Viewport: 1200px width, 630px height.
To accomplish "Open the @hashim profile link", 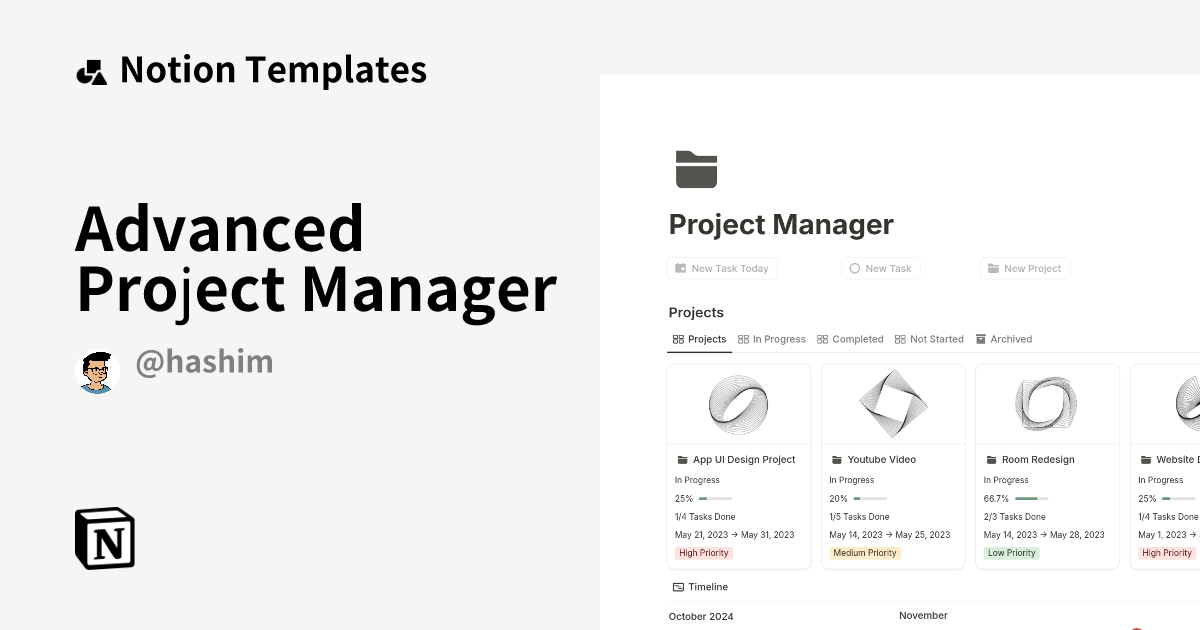I will pos(204,362).
